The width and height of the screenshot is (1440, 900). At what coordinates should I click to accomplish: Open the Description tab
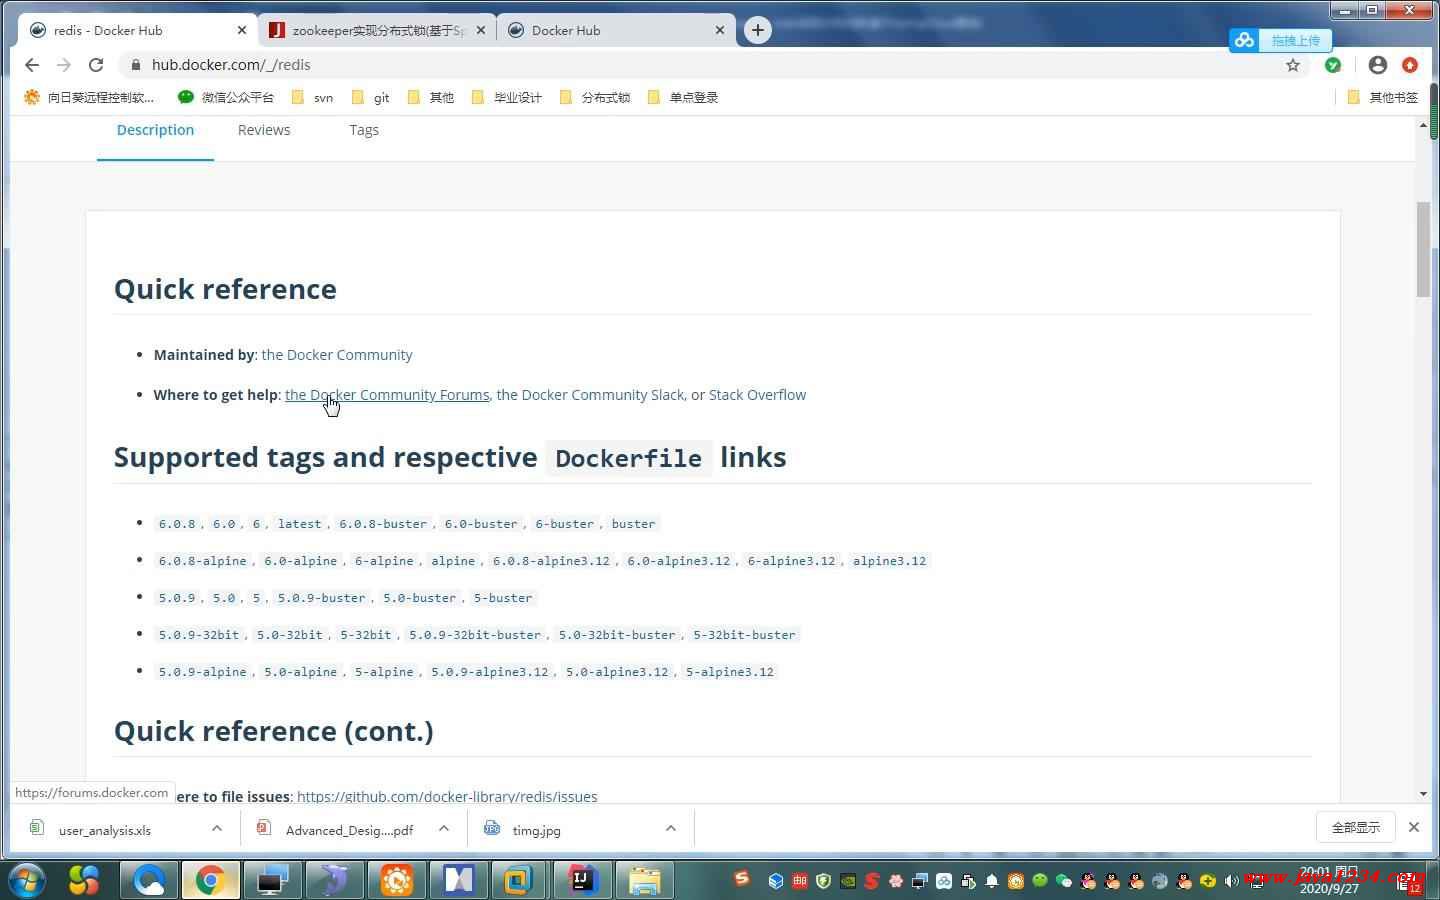click(155, 130)
